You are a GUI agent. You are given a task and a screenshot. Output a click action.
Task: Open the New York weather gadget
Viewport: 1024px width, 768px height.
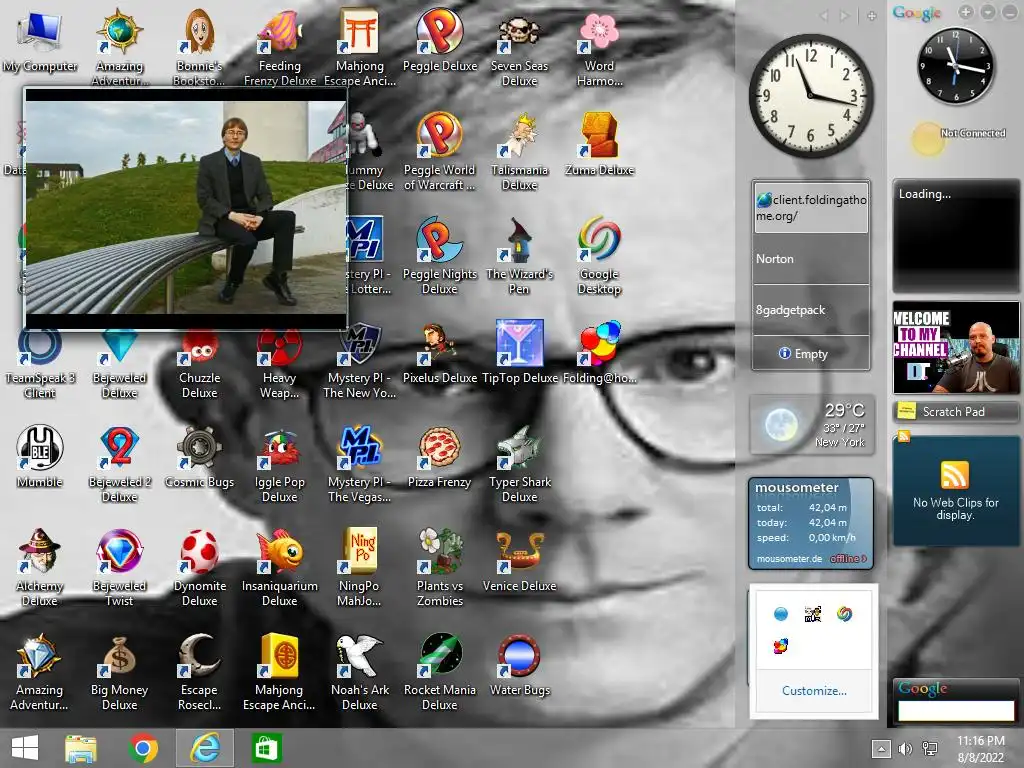(x=812, y=425)
